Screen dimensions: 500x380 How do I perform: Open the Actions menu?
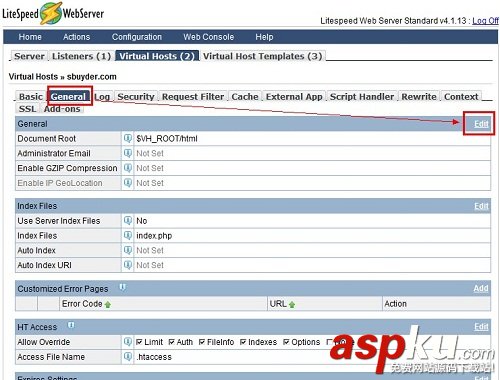pyautogui.click(x=76, y=37)
